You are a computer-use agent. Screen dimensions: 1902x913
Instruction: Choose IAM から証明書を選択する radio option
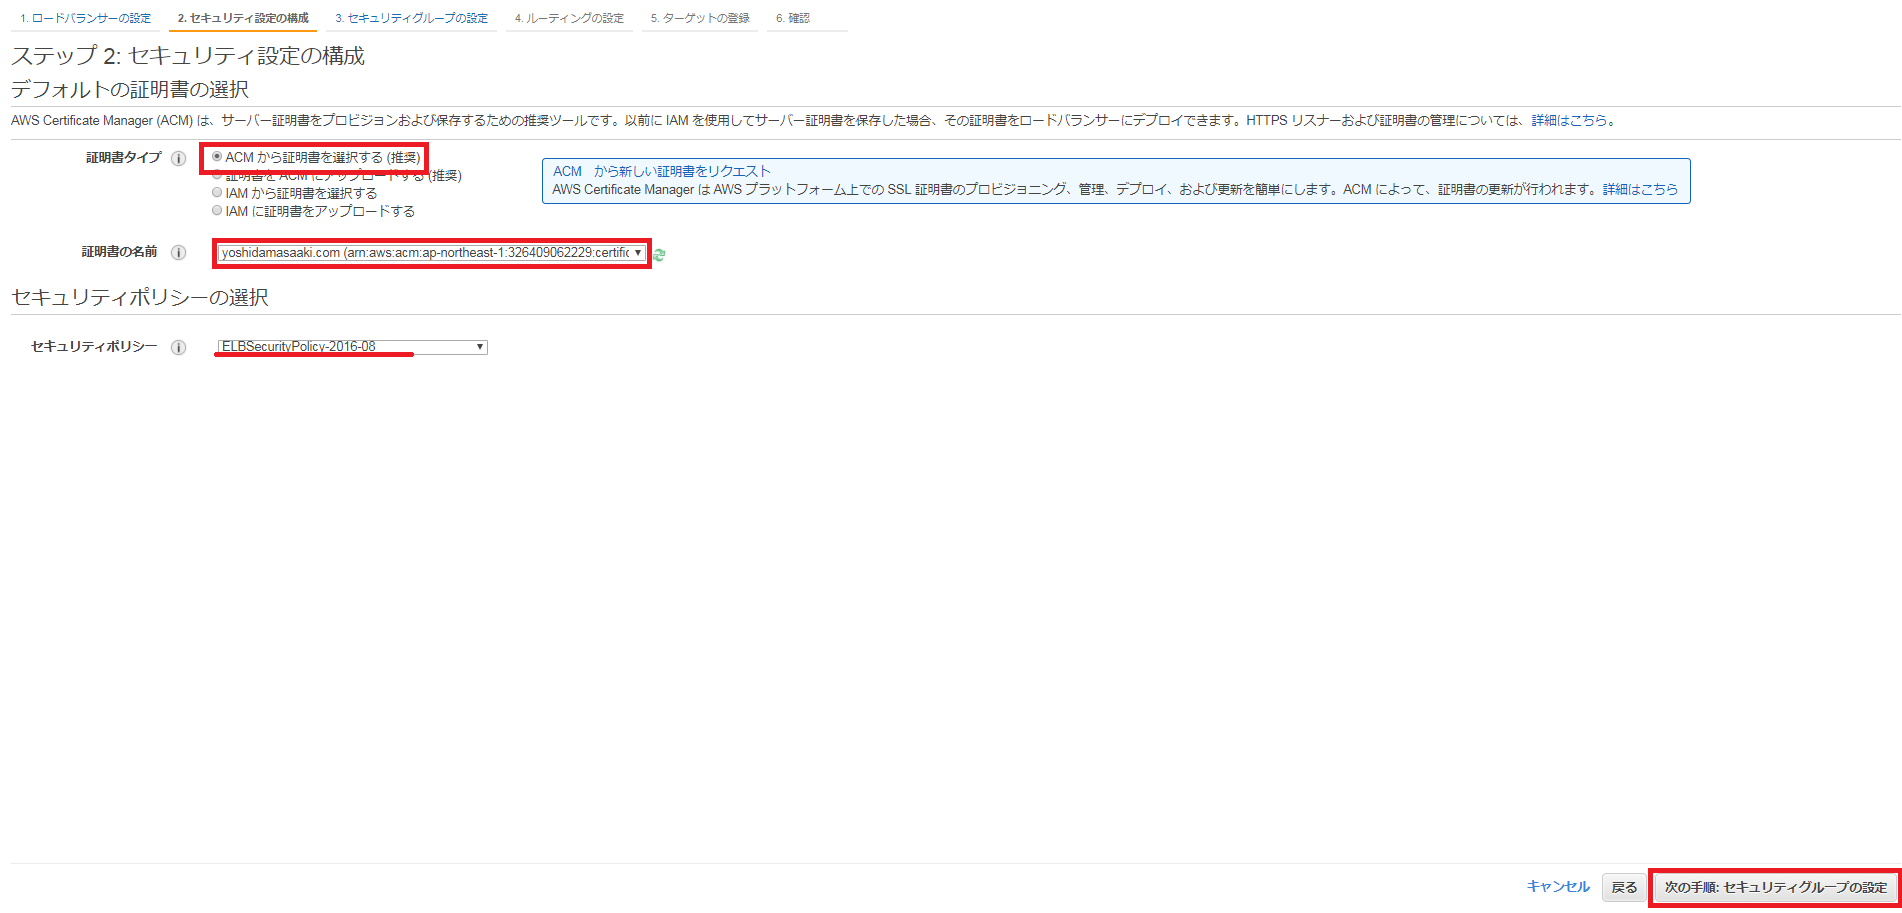(x=217, y=192)
